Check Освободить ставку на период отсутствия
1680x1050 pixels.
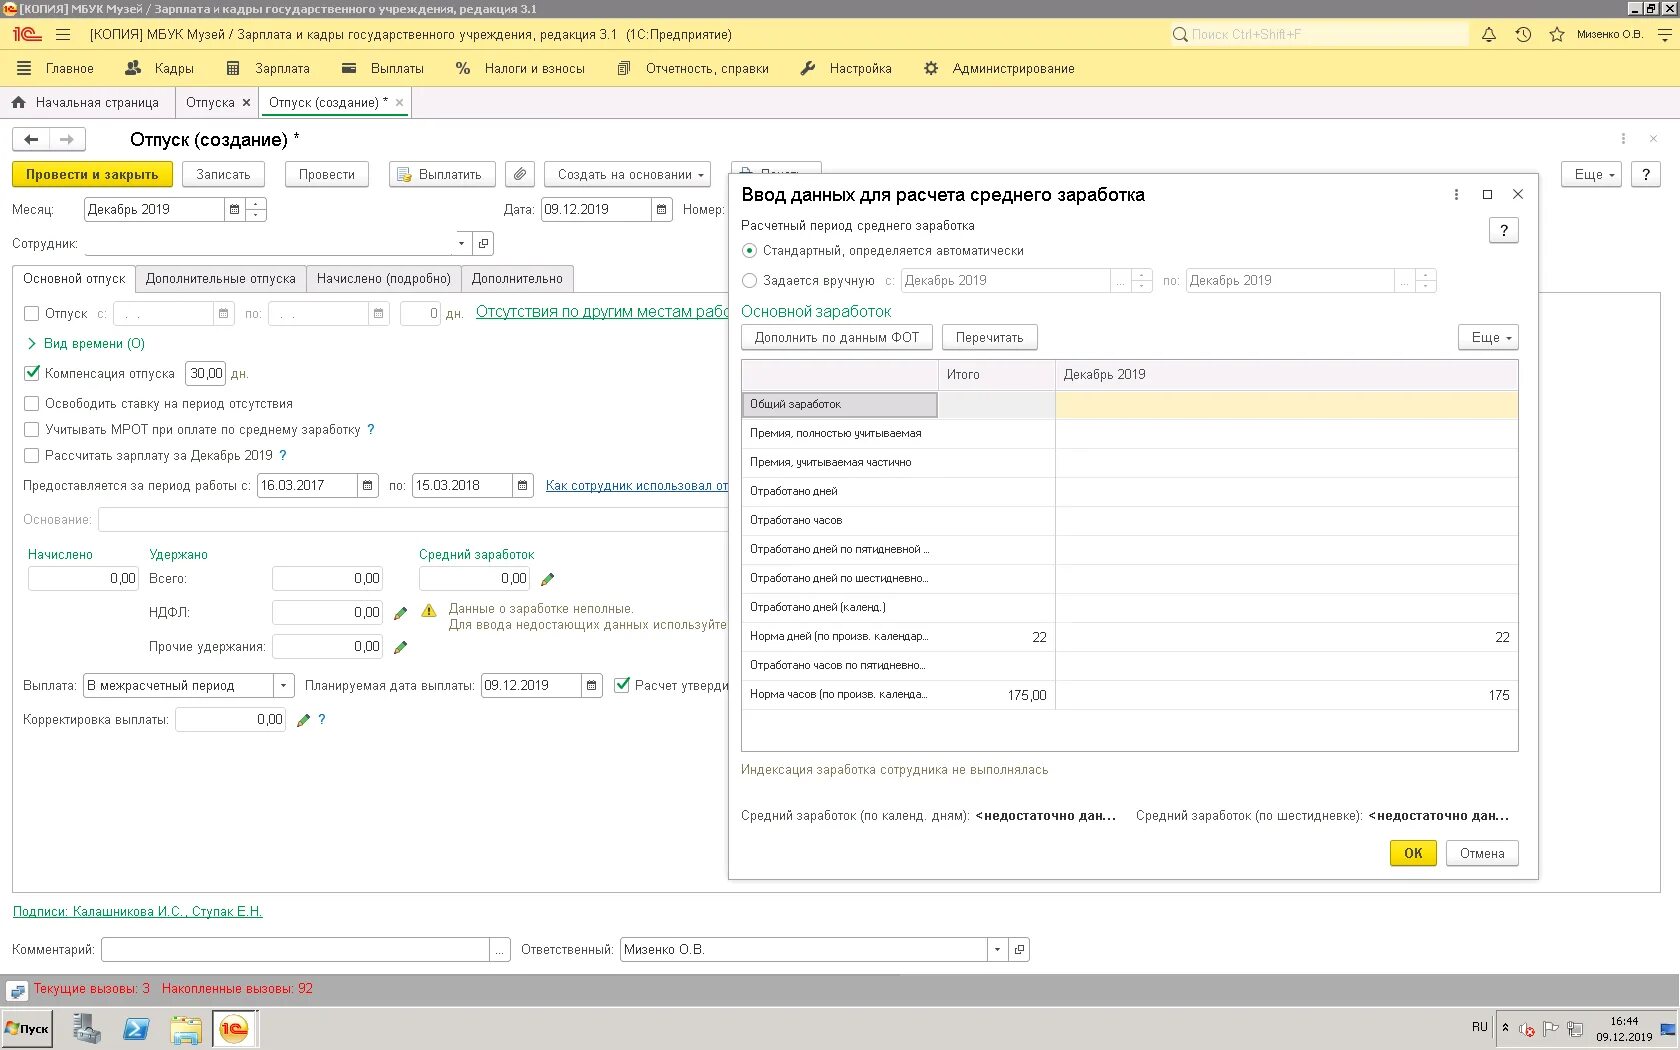pos(31,403)
